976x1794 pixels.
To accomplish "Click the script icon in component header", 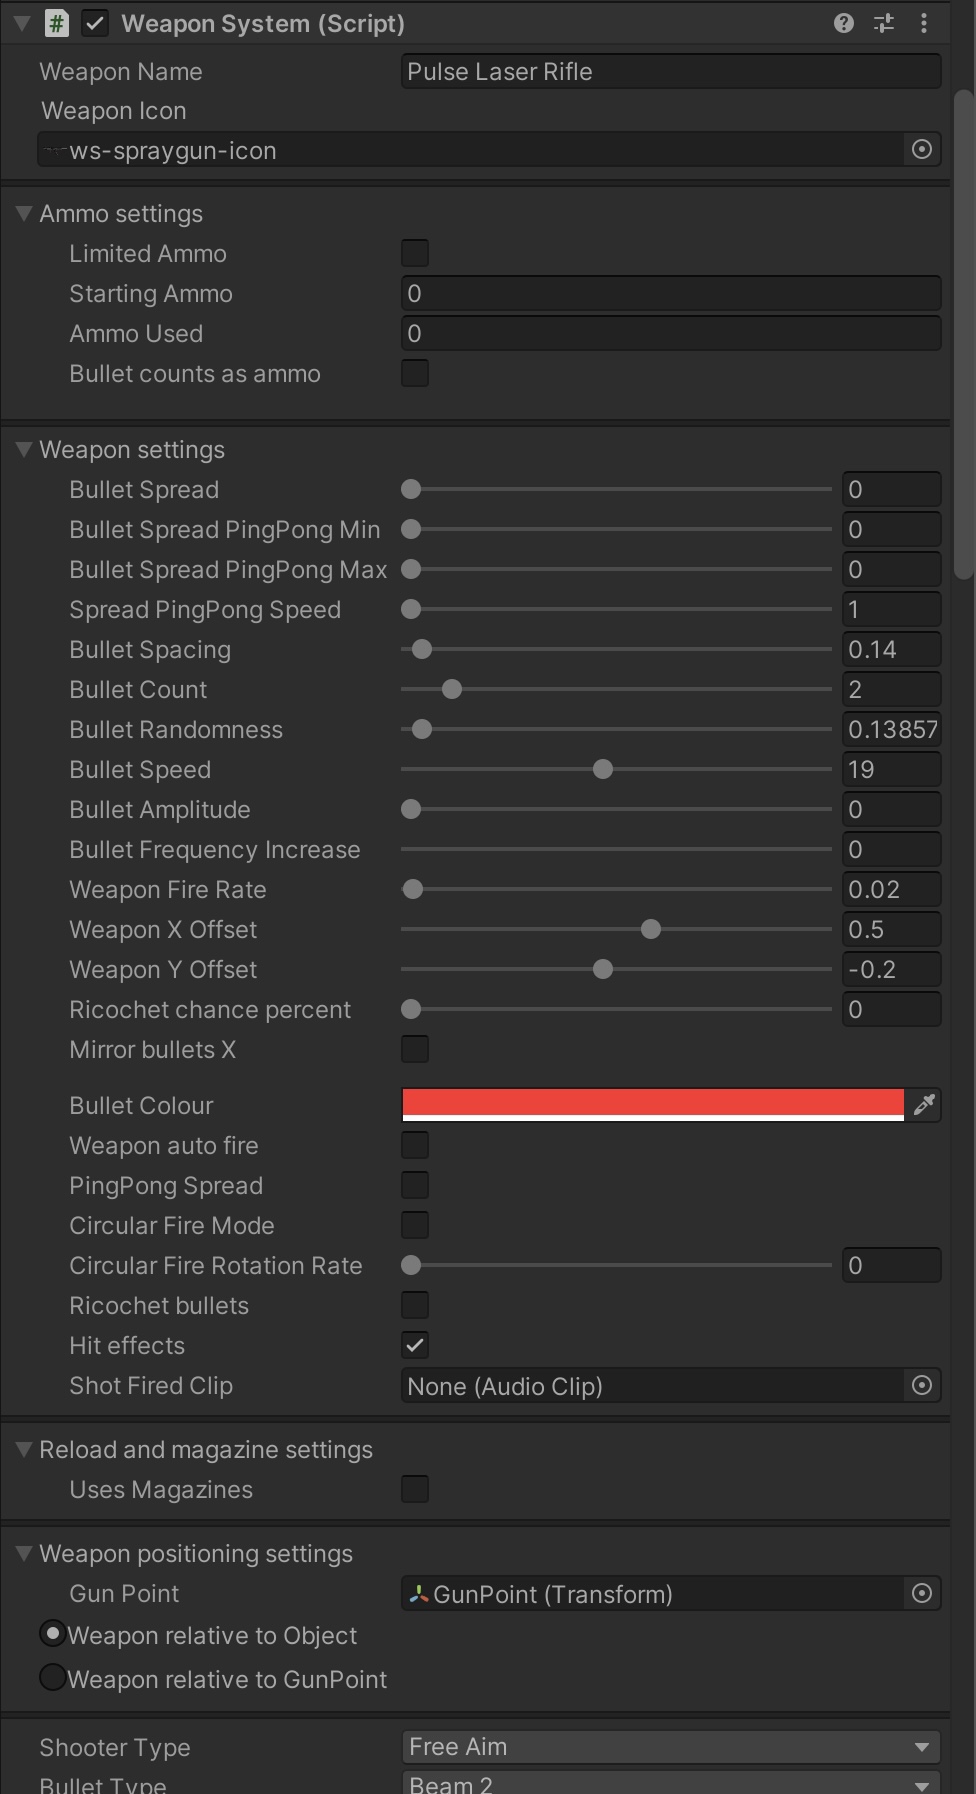I will [57, 23].
